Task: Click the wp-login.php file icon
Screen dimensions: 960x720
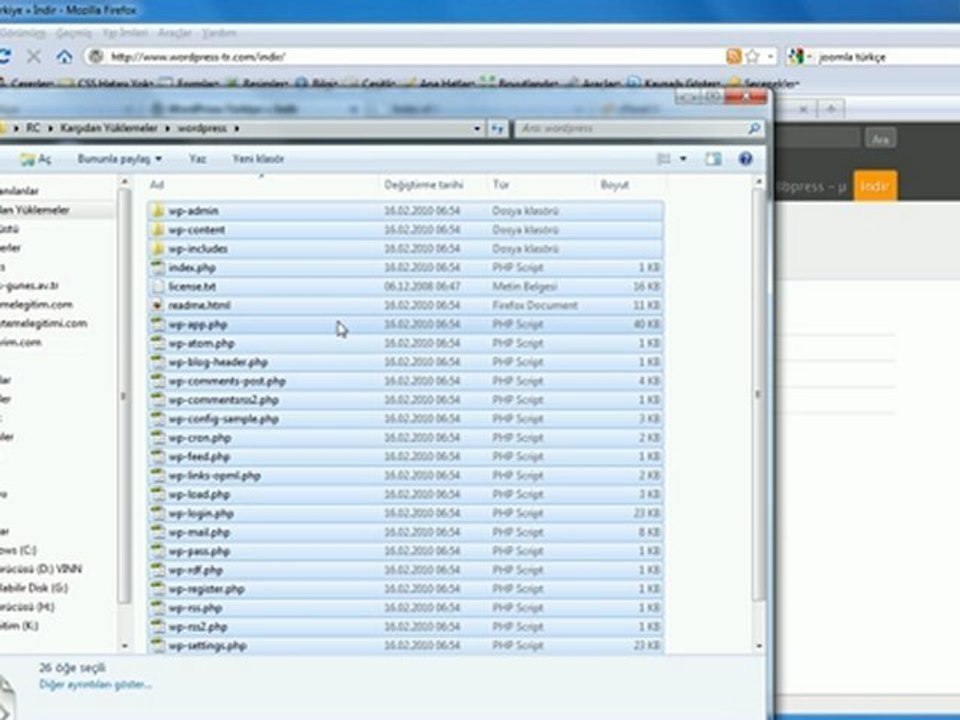Action: coord(158,514)
